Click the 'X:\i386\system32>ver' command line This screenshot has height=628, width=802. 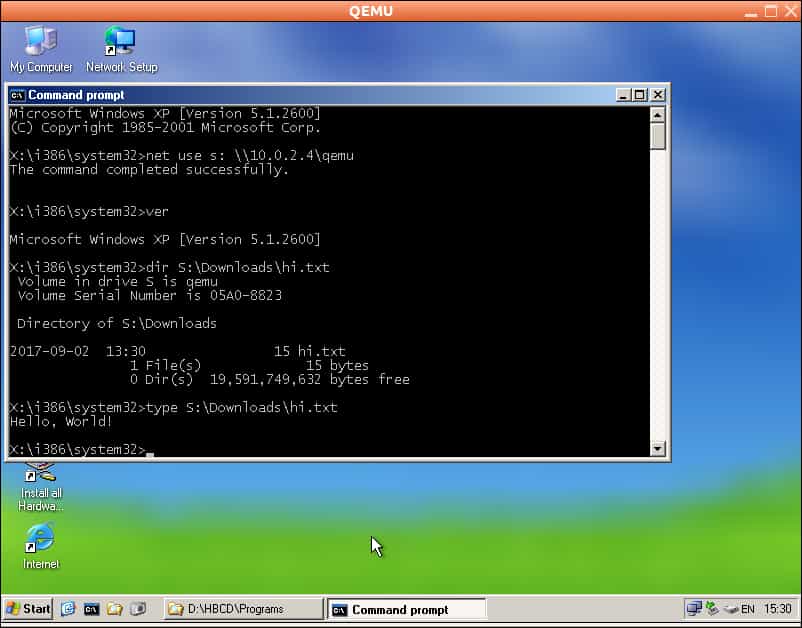click(x=89, y=212)
